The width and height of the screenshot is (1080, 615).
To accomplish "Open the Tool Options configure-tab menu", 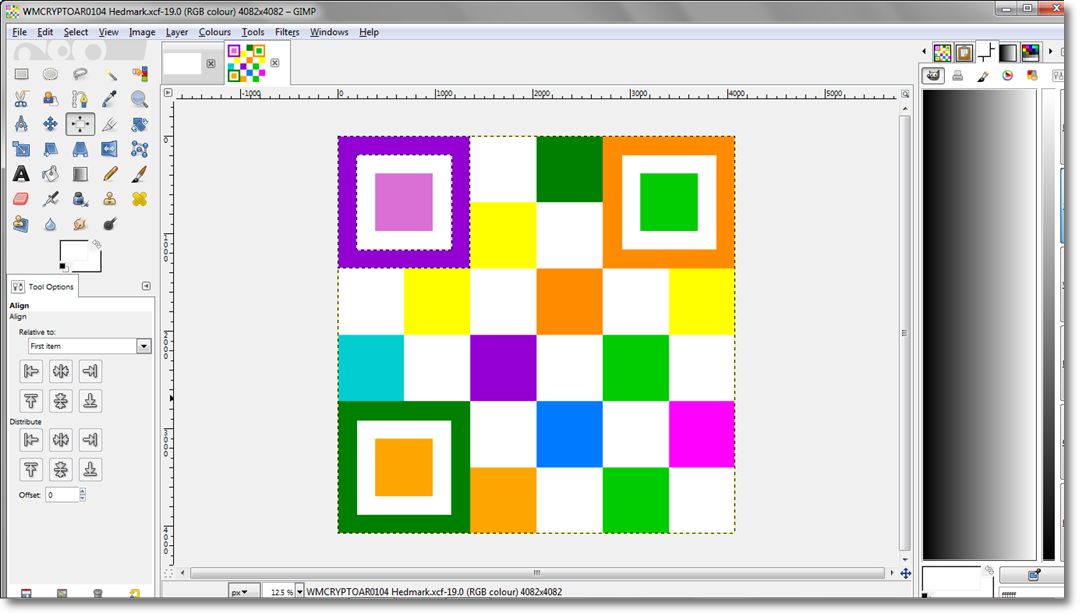I will coord(146,286).
